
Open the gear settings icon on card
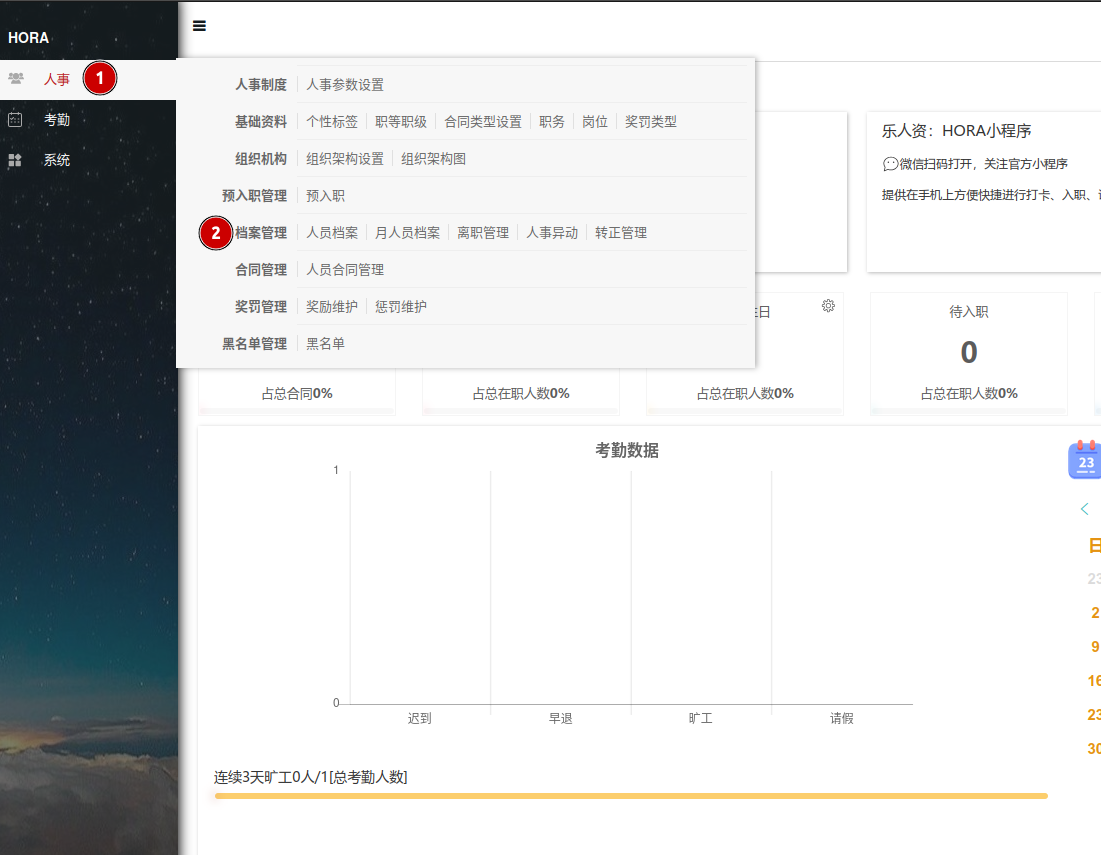tap(828, 306)
